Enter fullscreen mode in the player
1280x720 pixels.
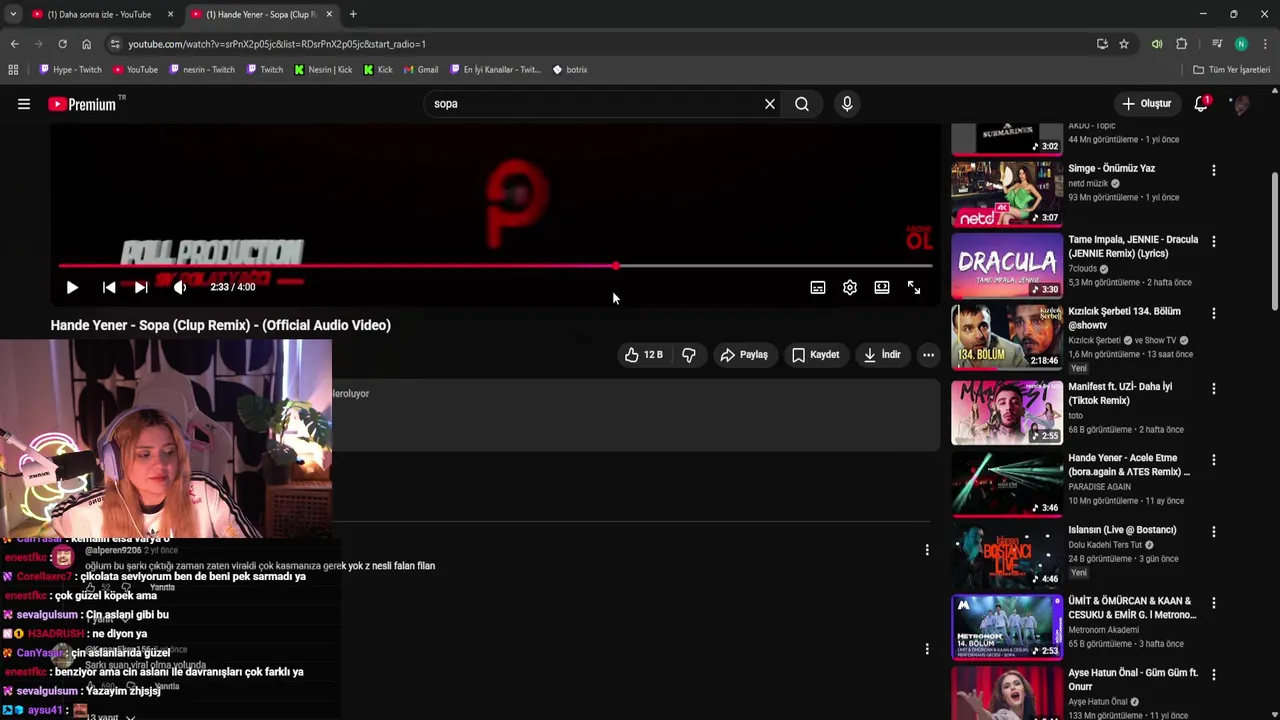pos(913,287)
